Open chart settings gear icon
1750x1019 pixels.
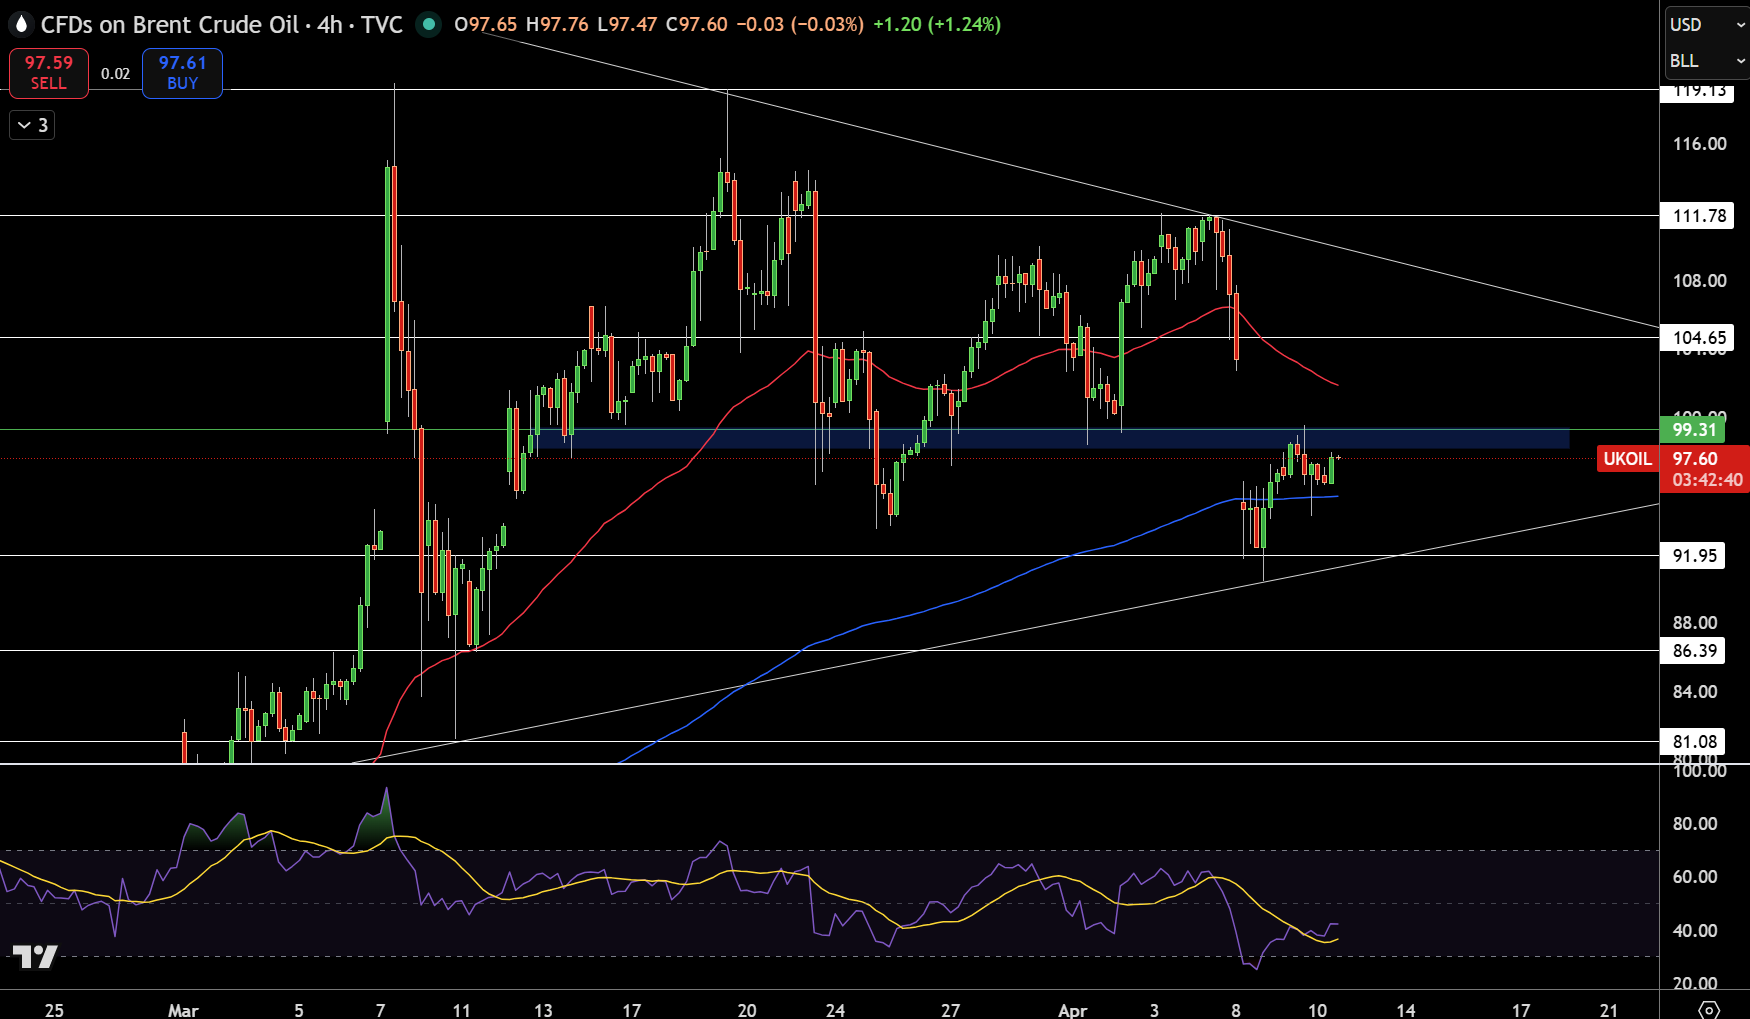[1710, 1009]
